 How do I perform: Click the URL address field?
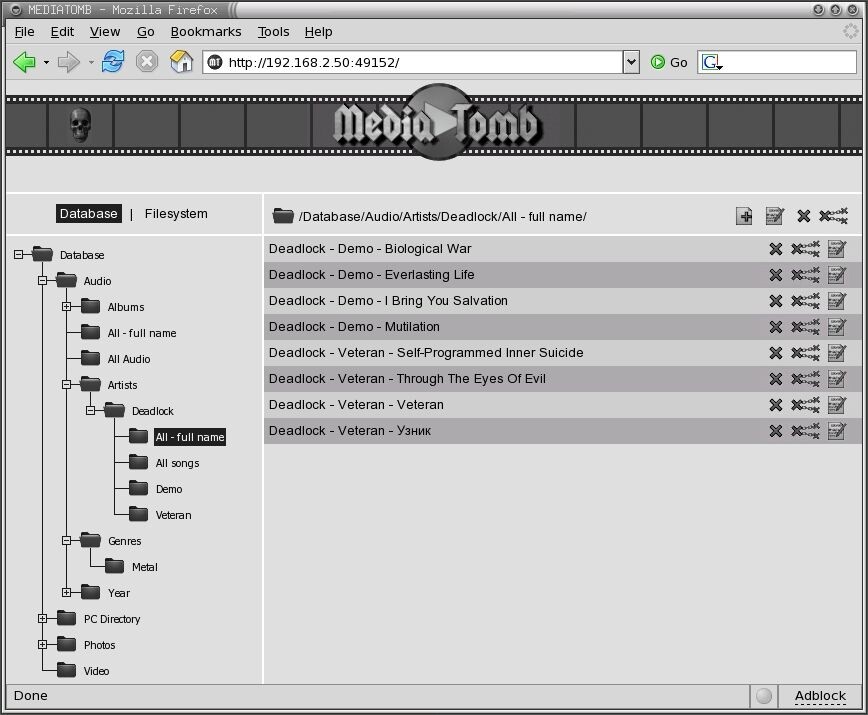tap(412, 62)
